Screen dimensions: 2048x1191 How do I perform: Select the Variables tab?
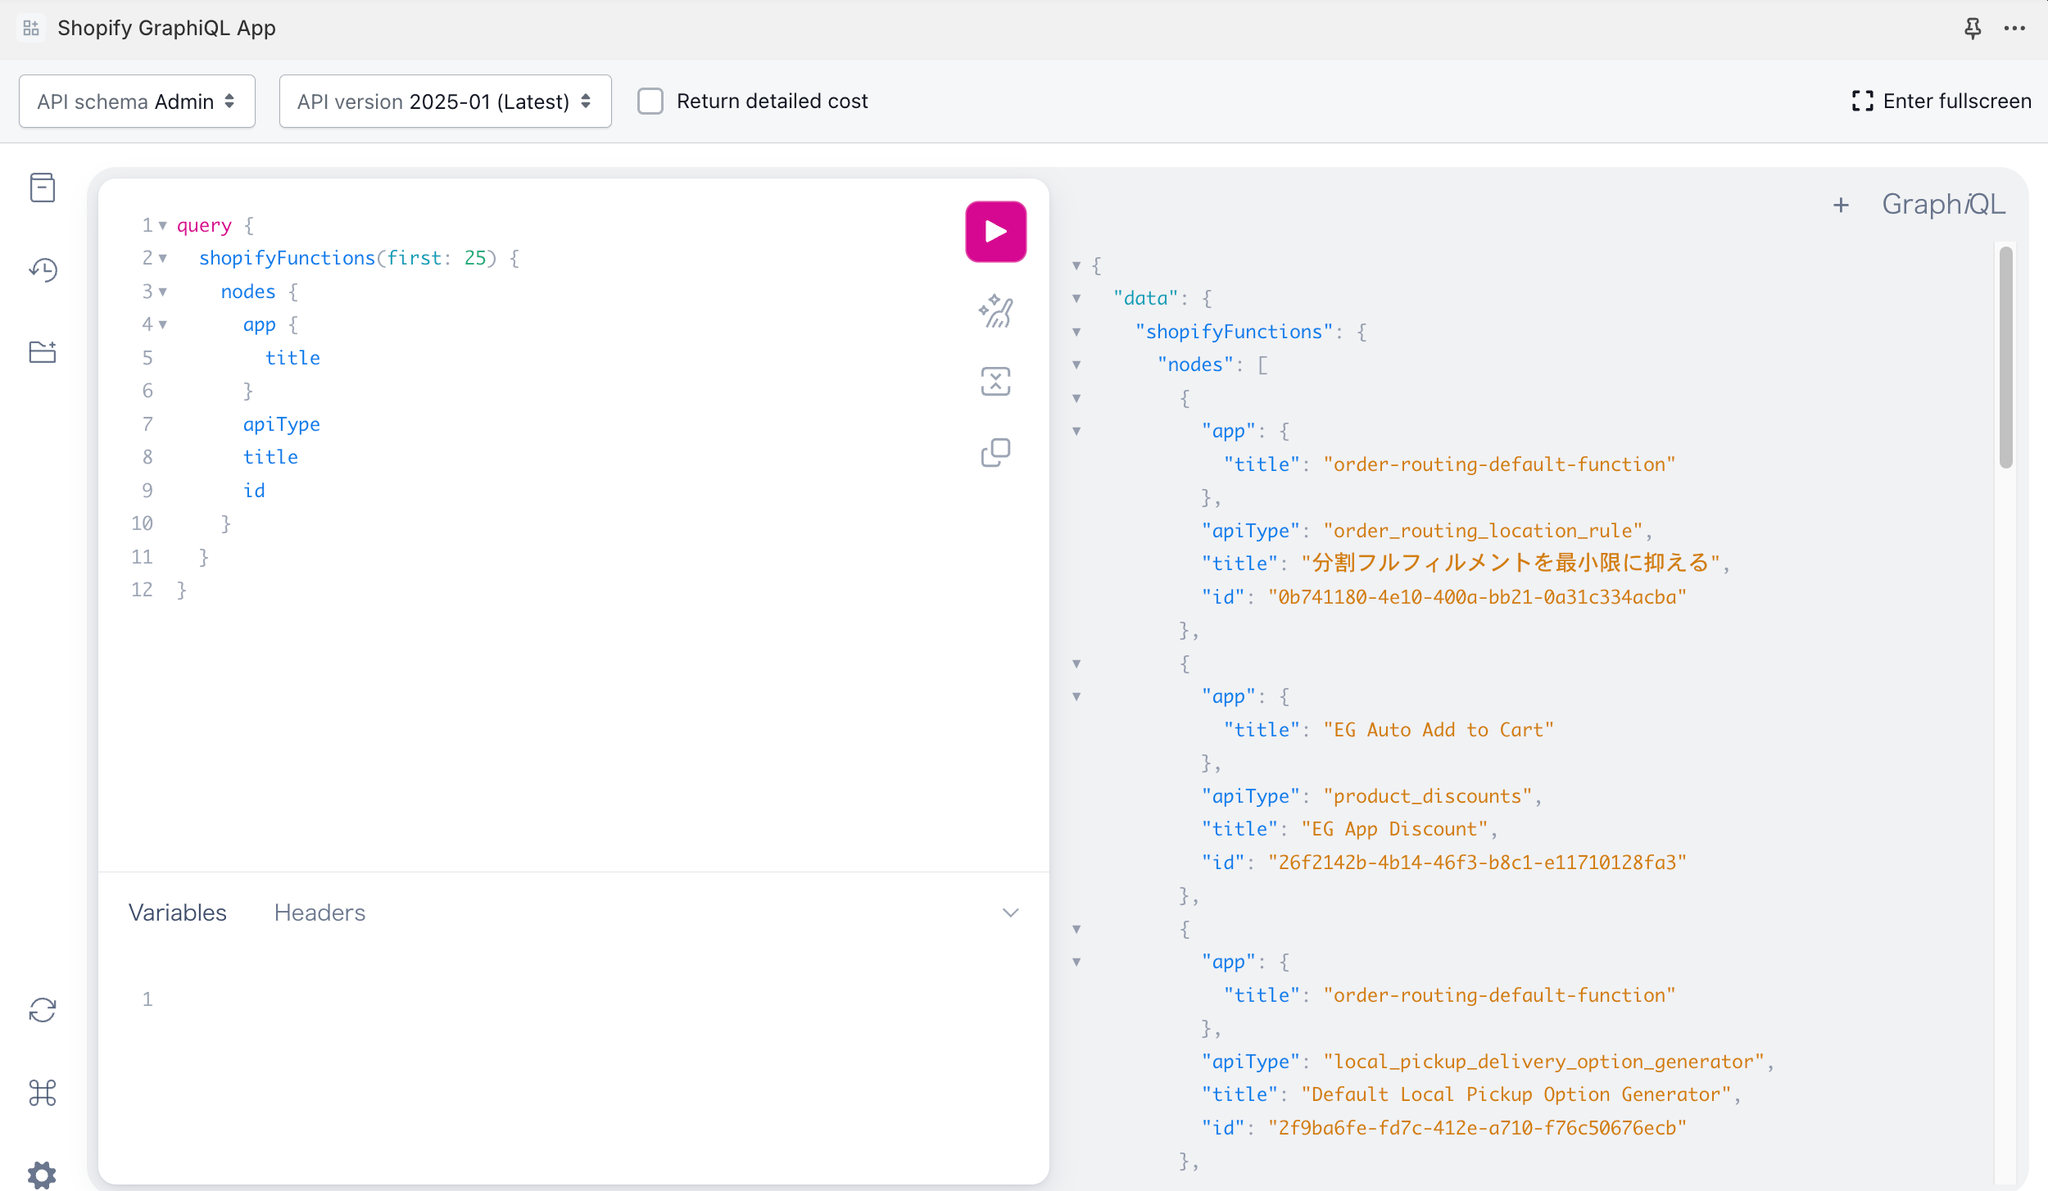(177, 913)
